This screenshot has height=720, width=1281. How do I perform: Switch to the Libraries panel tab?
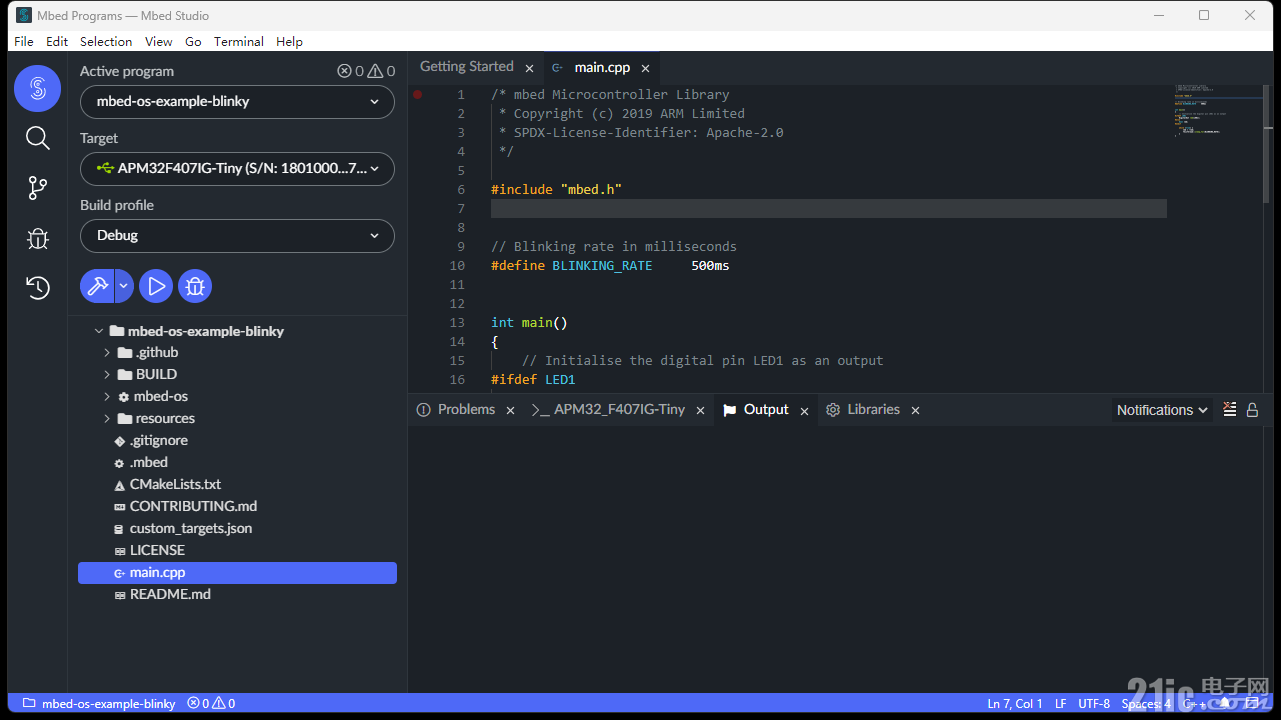[x=873, y=409]
